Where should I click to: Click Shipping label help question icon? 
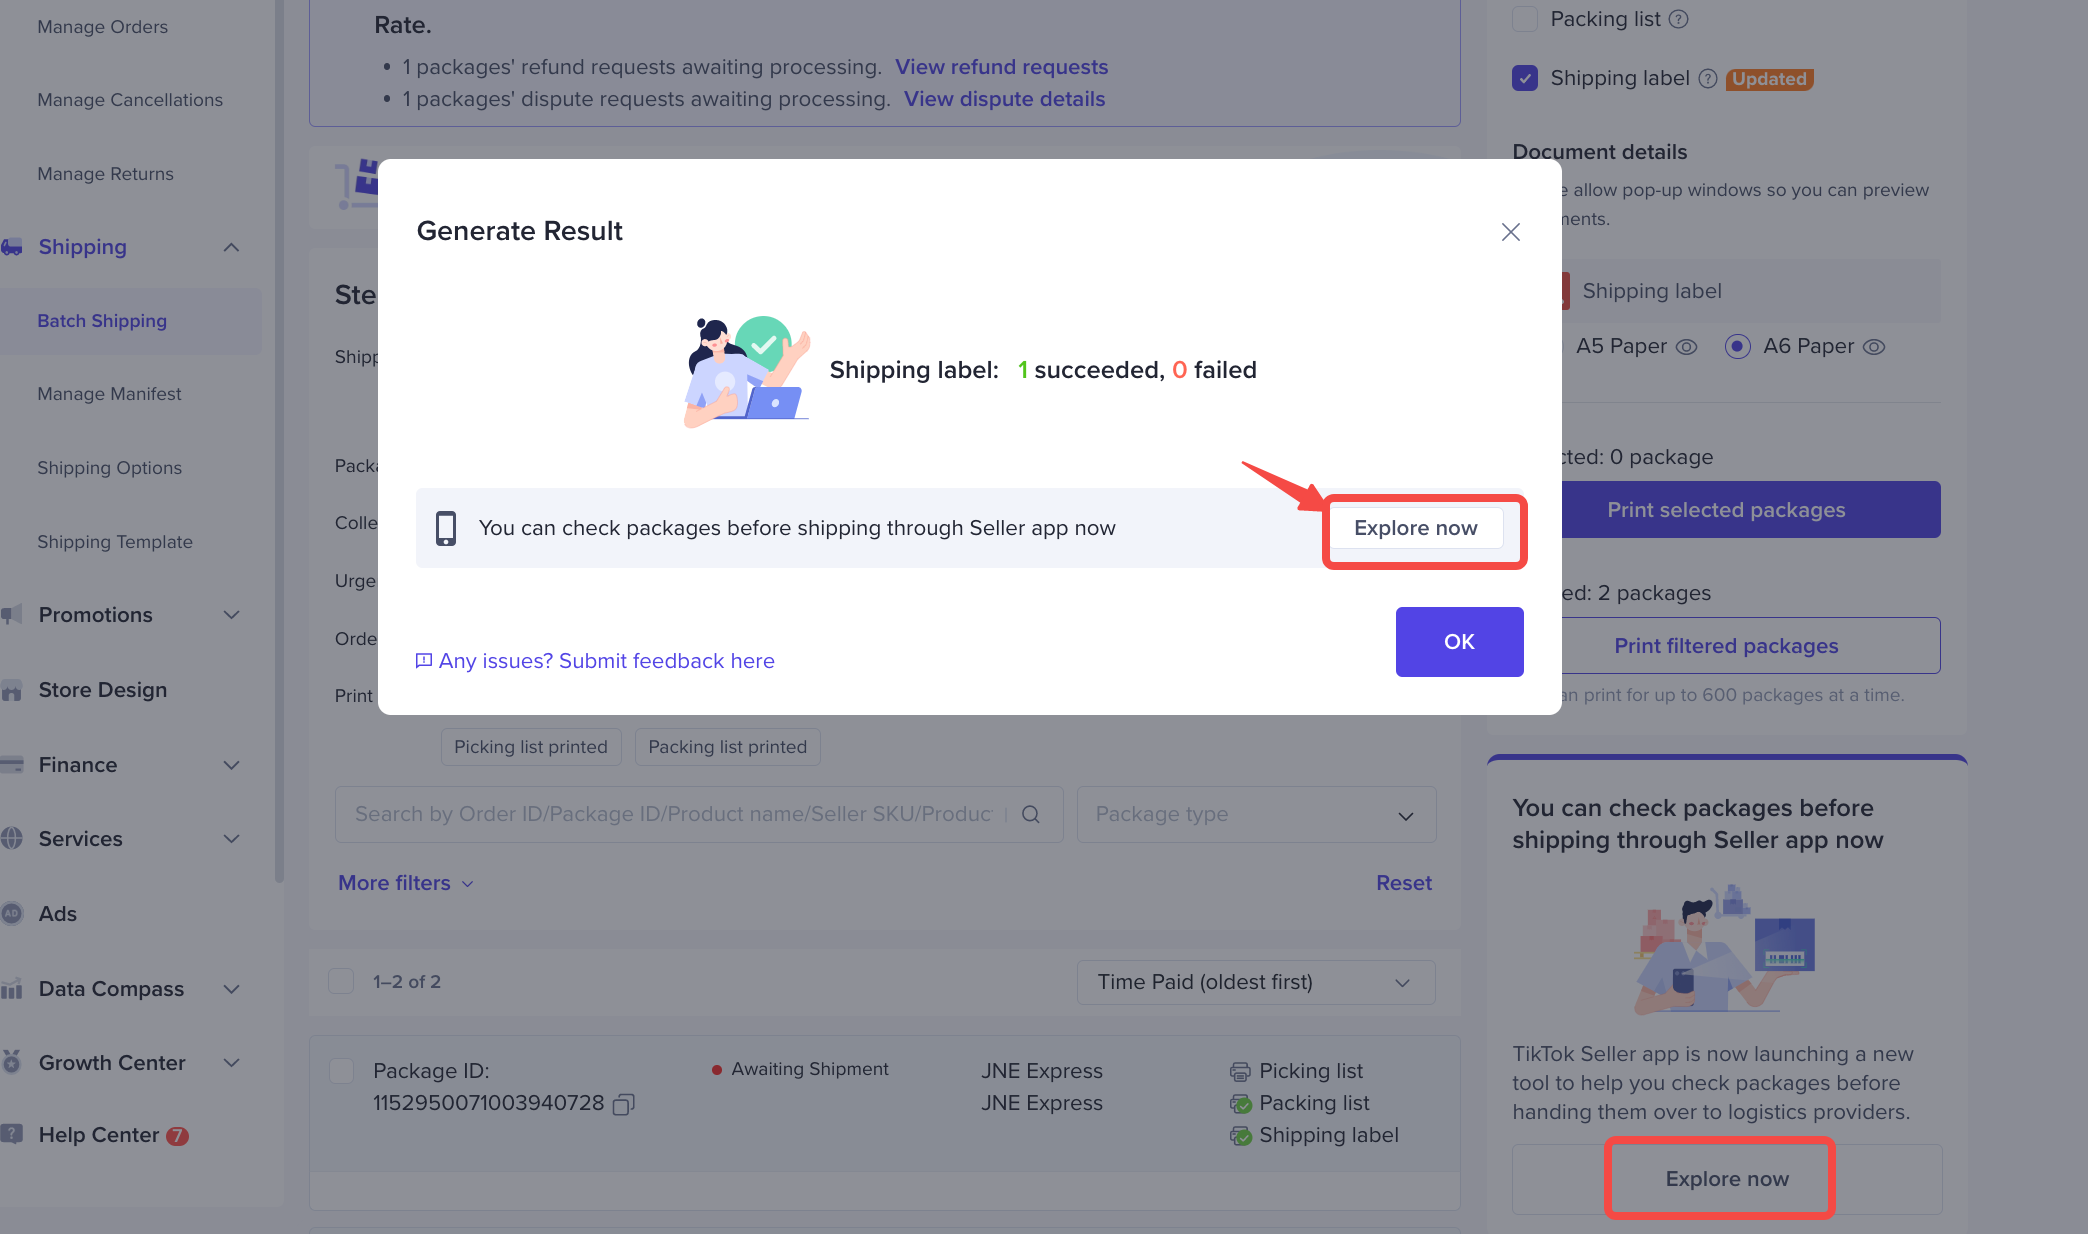click(1708, 79)
